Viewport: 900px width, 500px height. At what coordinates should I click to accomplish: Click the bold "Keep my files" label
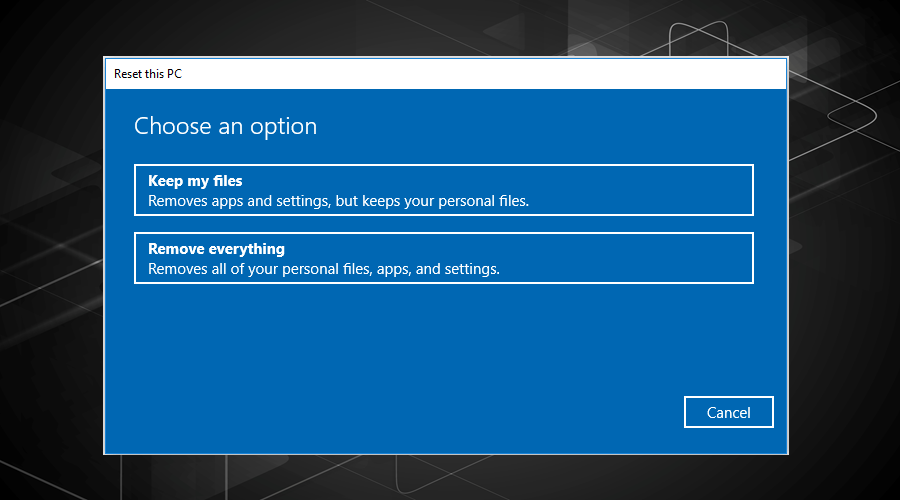pyautogui.click(x=195, y=181)
